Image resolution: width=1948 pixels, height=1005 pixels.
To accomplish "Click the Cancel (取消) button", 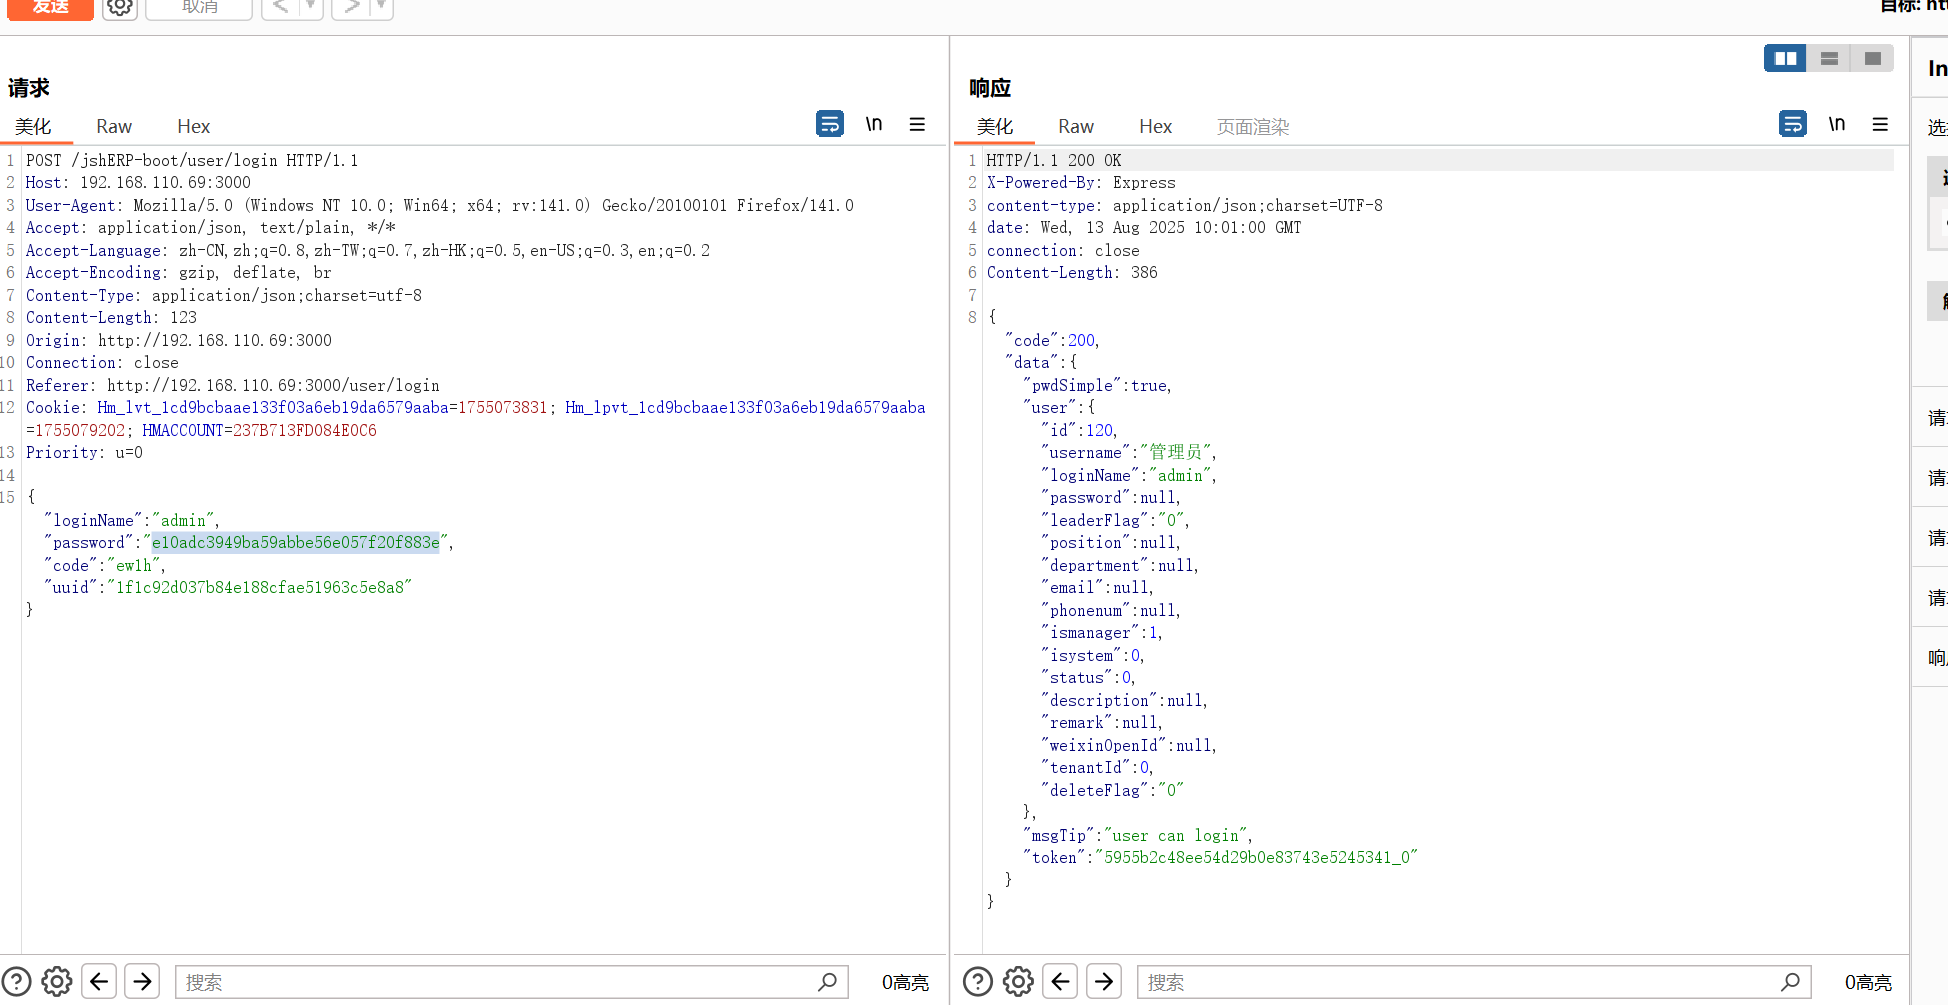I will 199,8.
